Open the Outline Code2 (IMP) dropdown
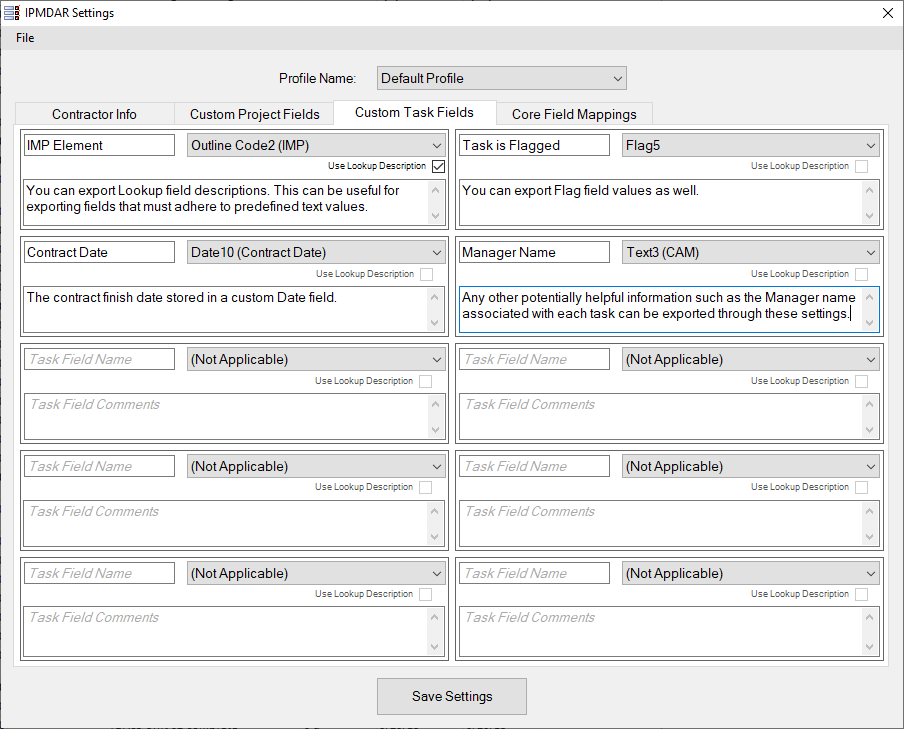Viewport: 904px width, 729px height. [316, 145]
